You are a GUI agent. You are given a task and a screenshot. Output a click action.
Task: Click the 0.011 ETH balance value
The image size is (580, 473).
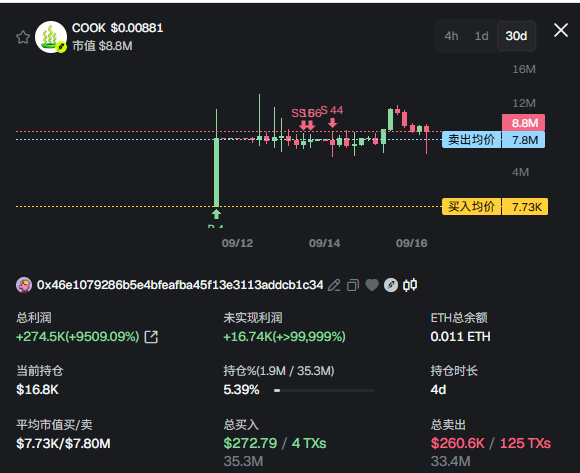[461, 337]
